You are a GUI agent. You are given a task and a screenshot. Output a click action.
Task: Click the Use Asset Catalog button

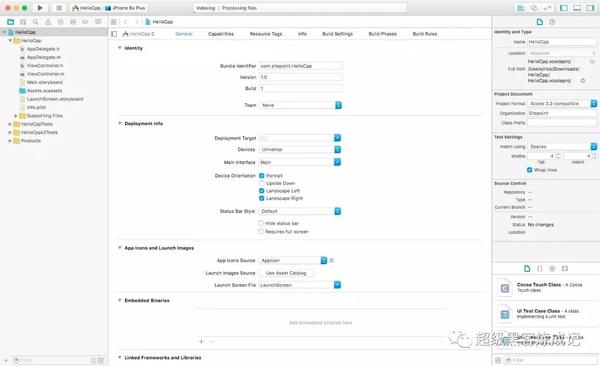(x=286, y=273)
